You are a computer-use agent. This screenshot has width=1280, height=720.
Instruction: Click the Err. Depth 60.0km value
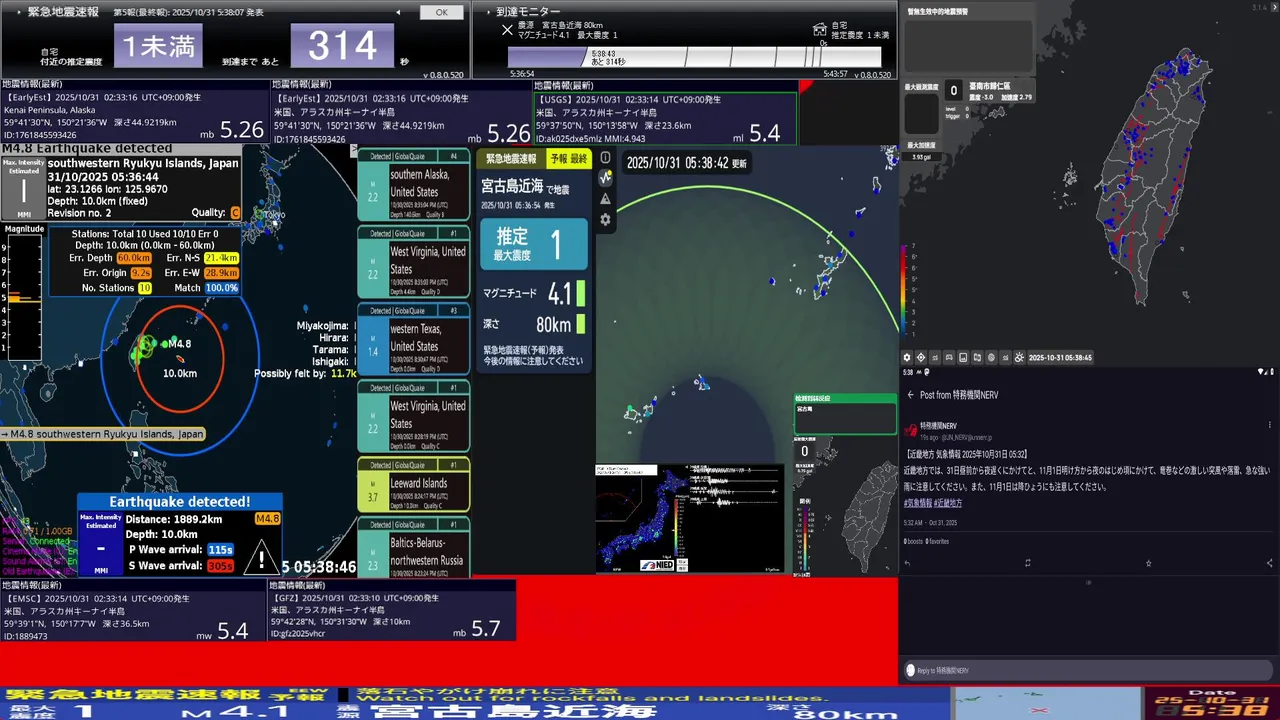[134, 258]
